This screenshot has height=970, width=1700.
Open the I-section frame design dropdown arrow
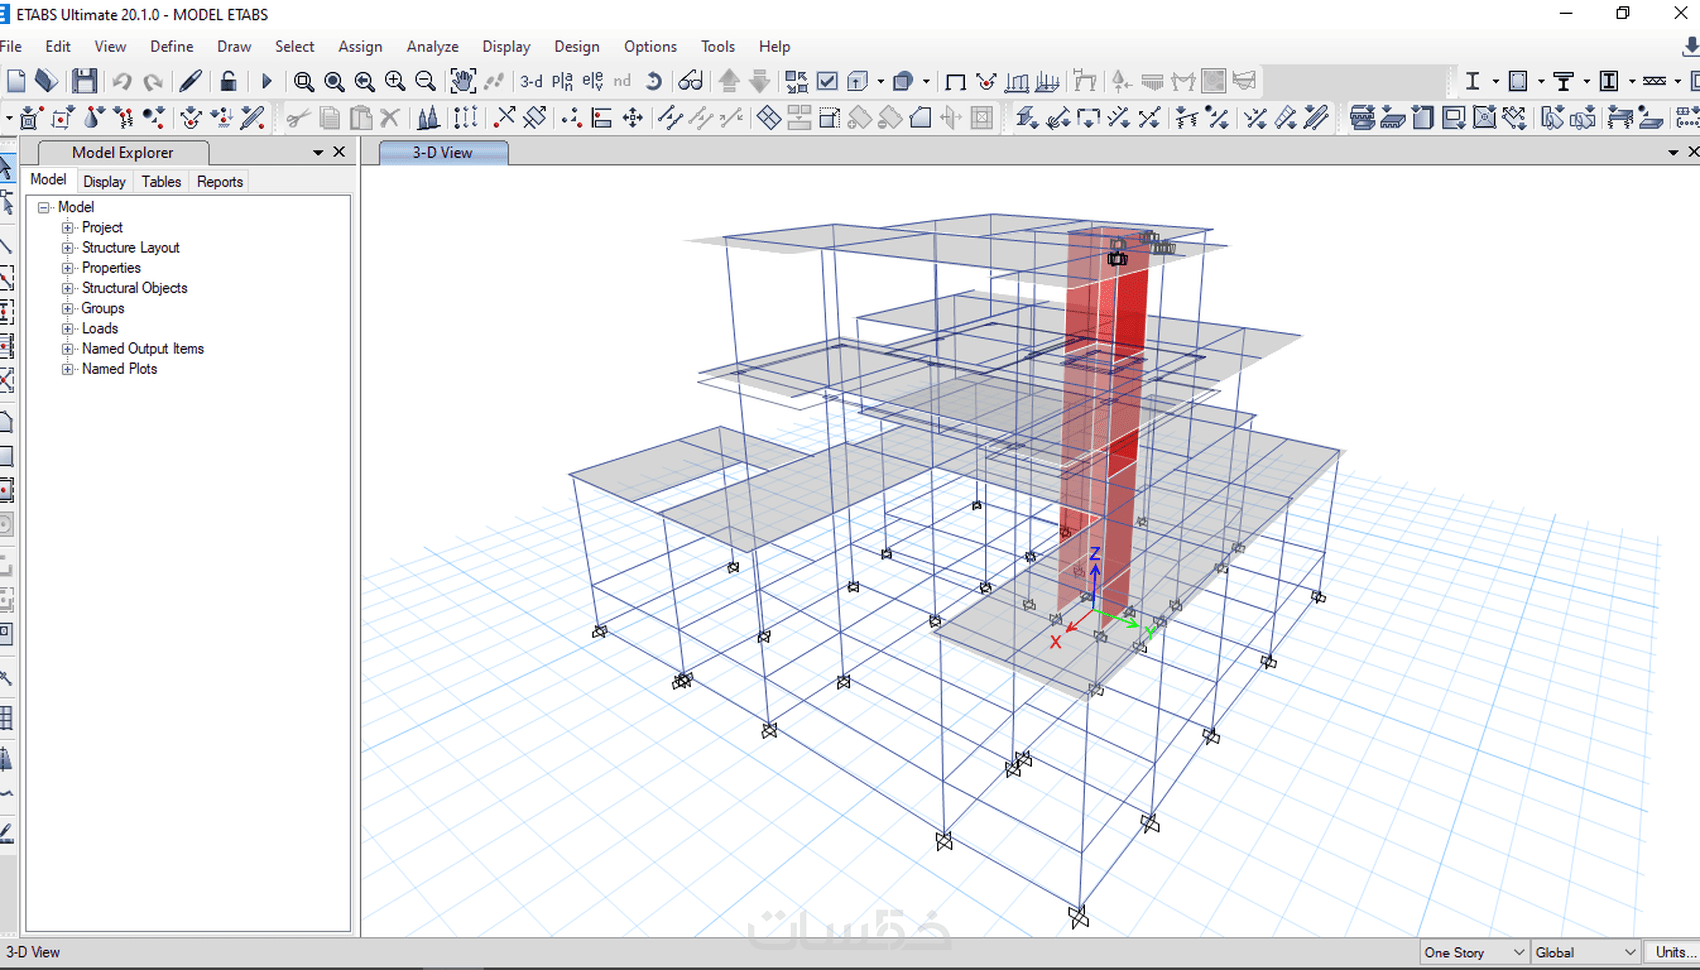[x=1495, y=81]
